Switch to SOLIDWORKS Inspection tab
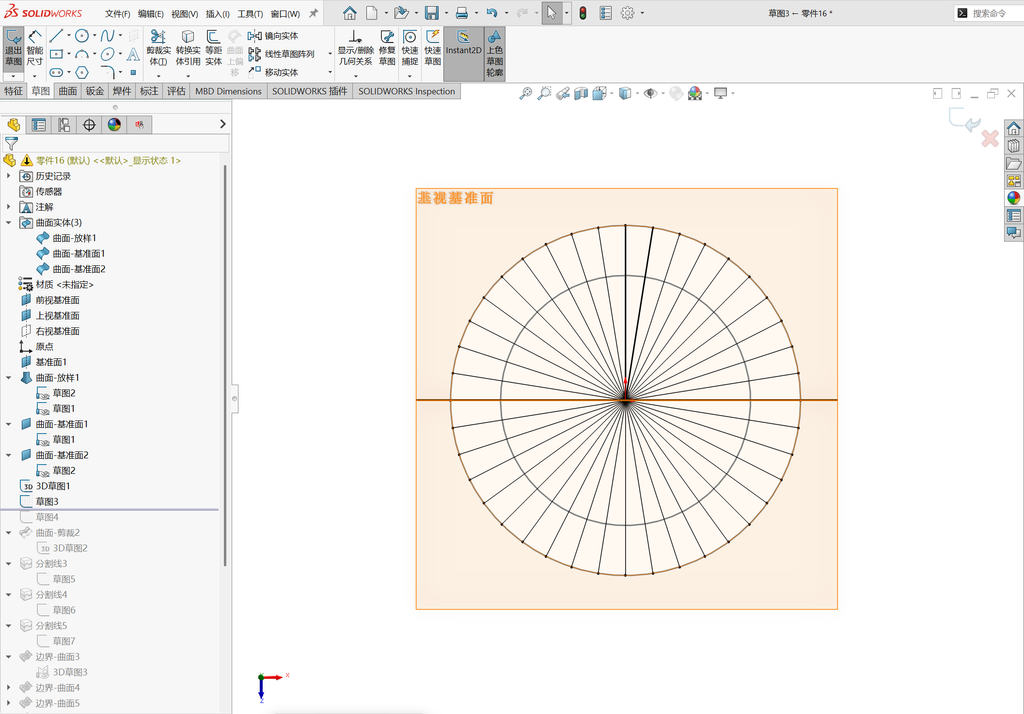The width and height of the screenshot is (1024, 714). pyautogui.click(x=406, y=91)
